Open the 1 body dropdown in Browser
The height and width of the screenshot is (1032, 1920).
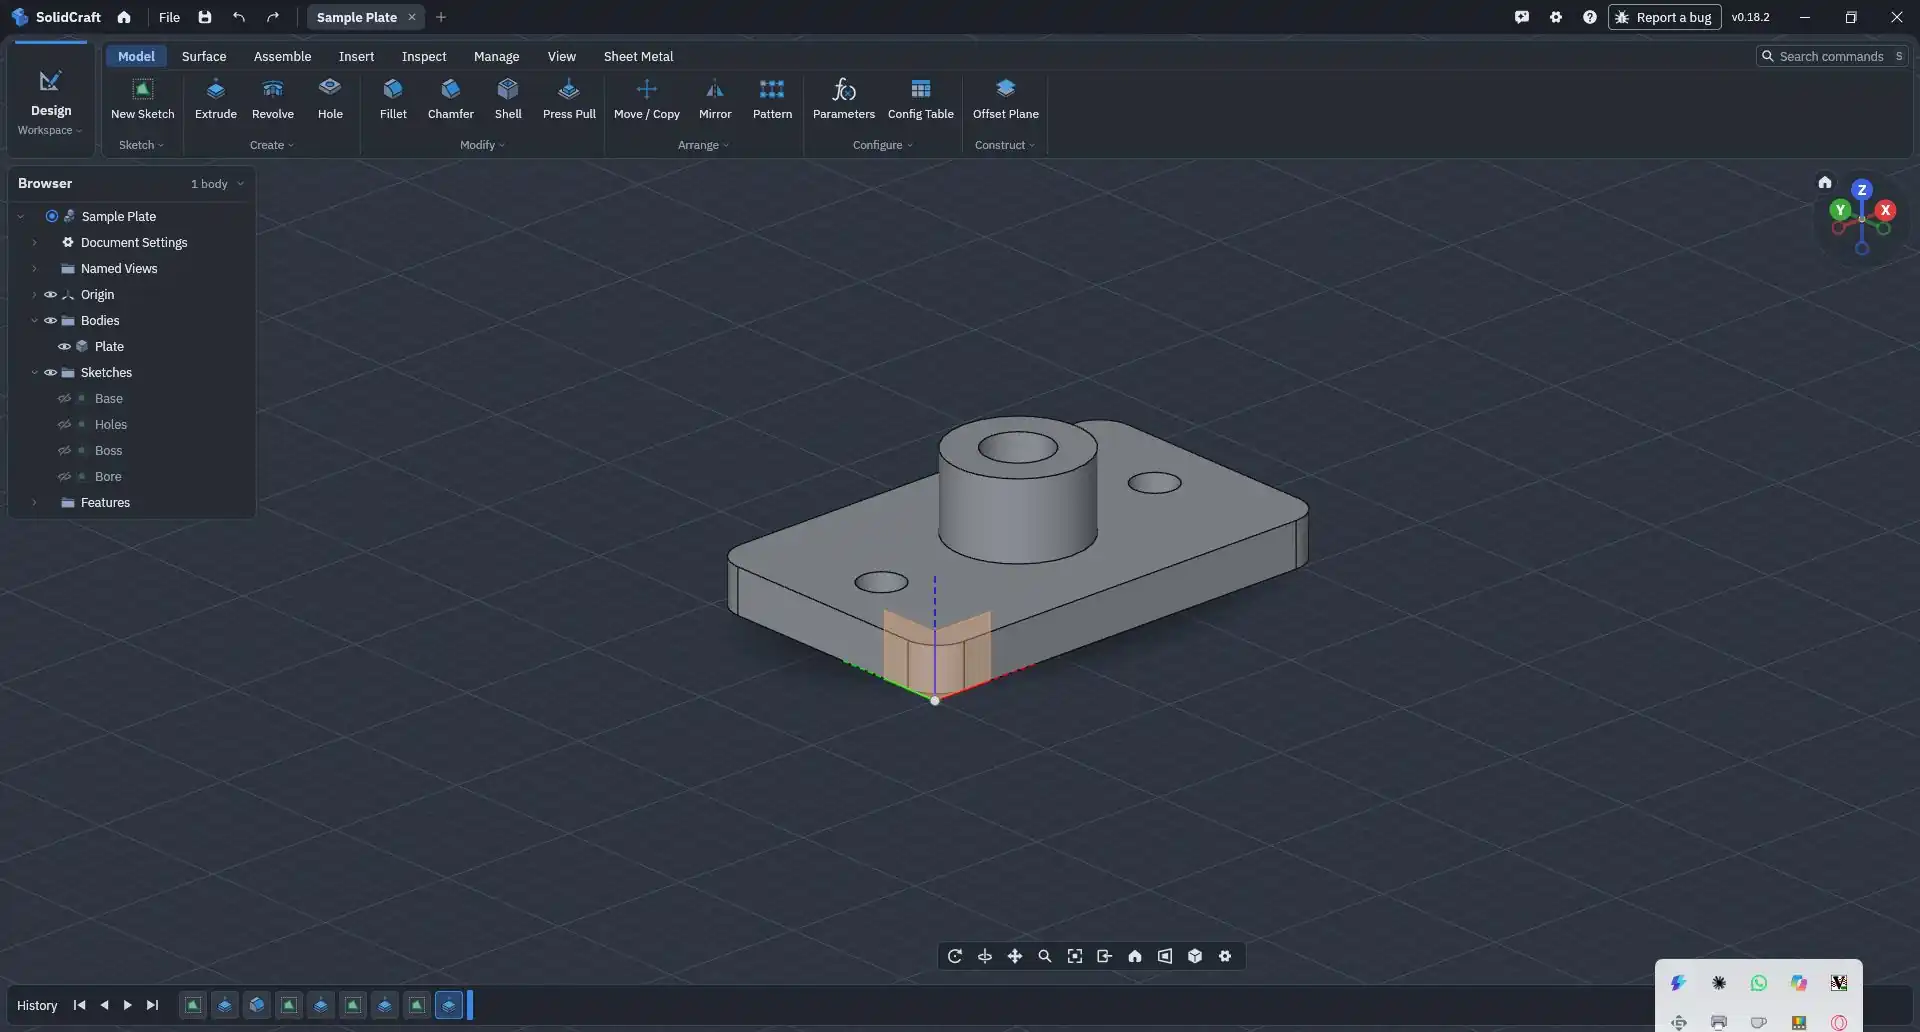(x=217, y=184)
